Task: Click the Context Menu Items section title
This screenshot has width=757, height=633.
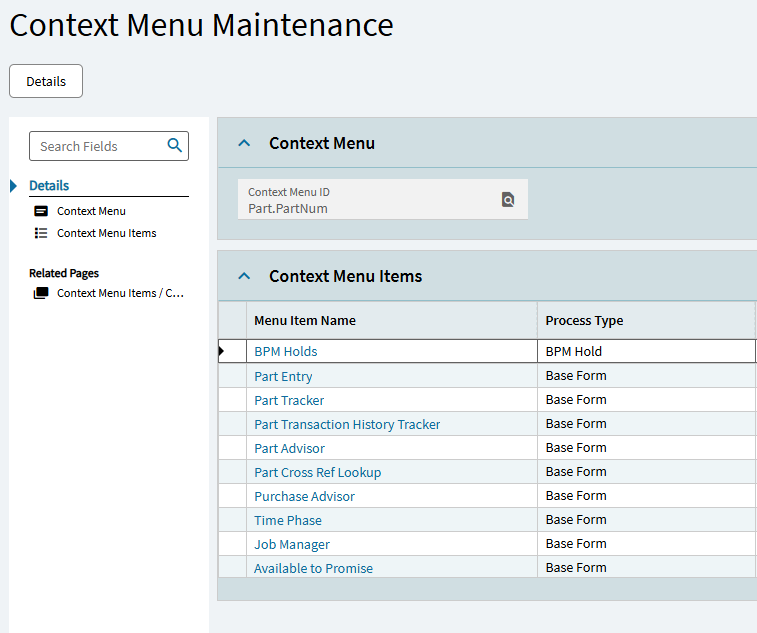Action: (346, 276)
